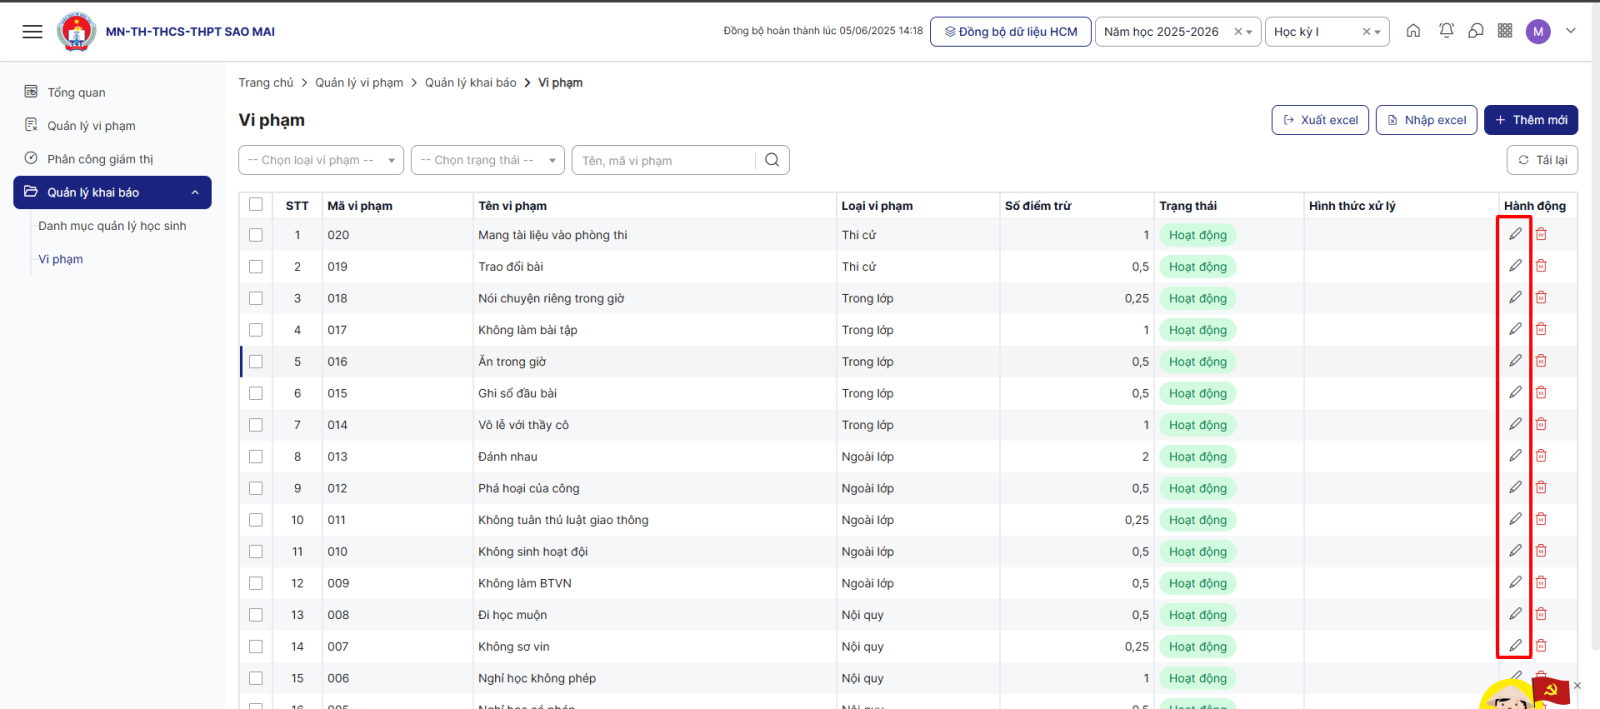1600x709 pixels.
Task: Check the box for row 020
Action: (x=256, y=235)
